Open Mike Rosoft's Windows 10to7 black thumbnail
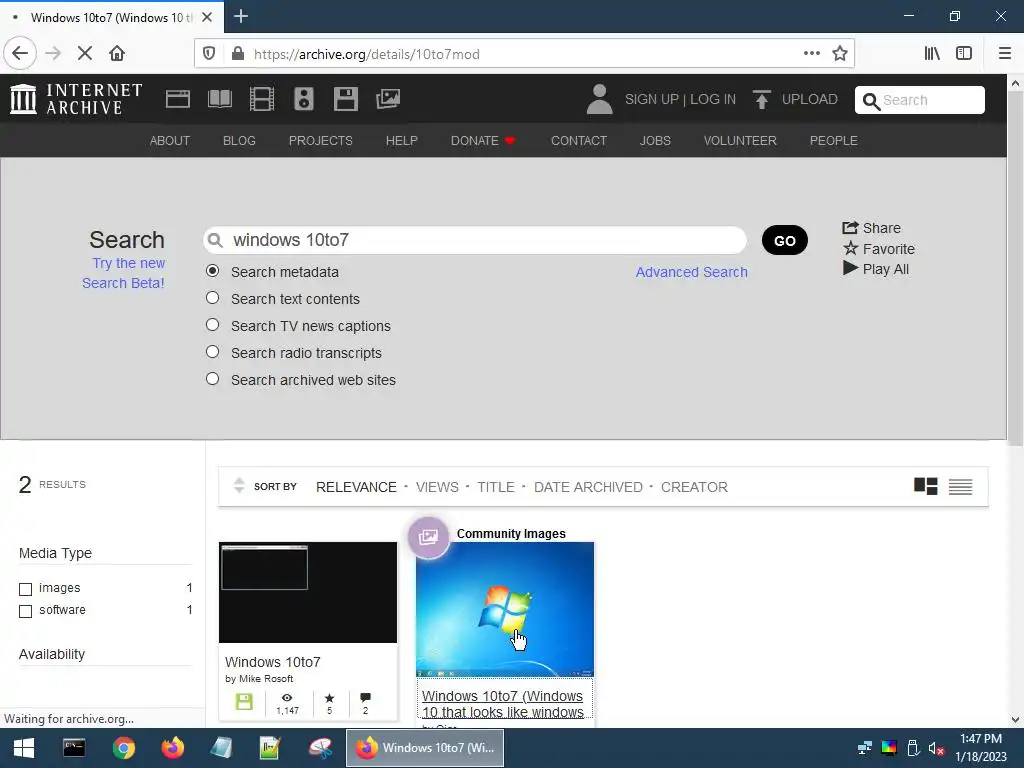 click(x=308, y=592)
